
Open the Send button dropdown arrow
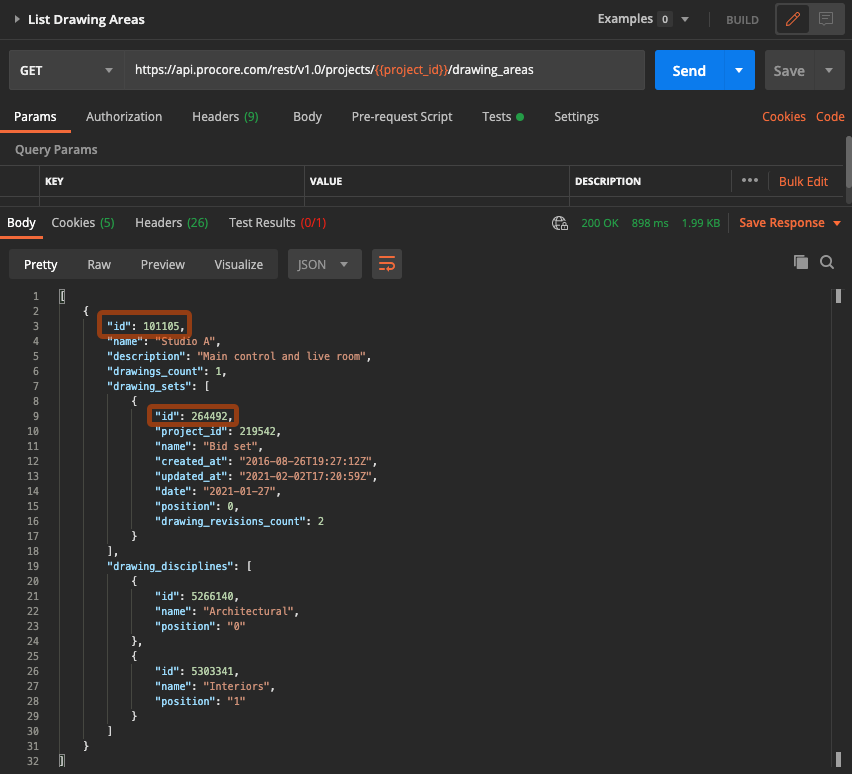coord(739,70)
